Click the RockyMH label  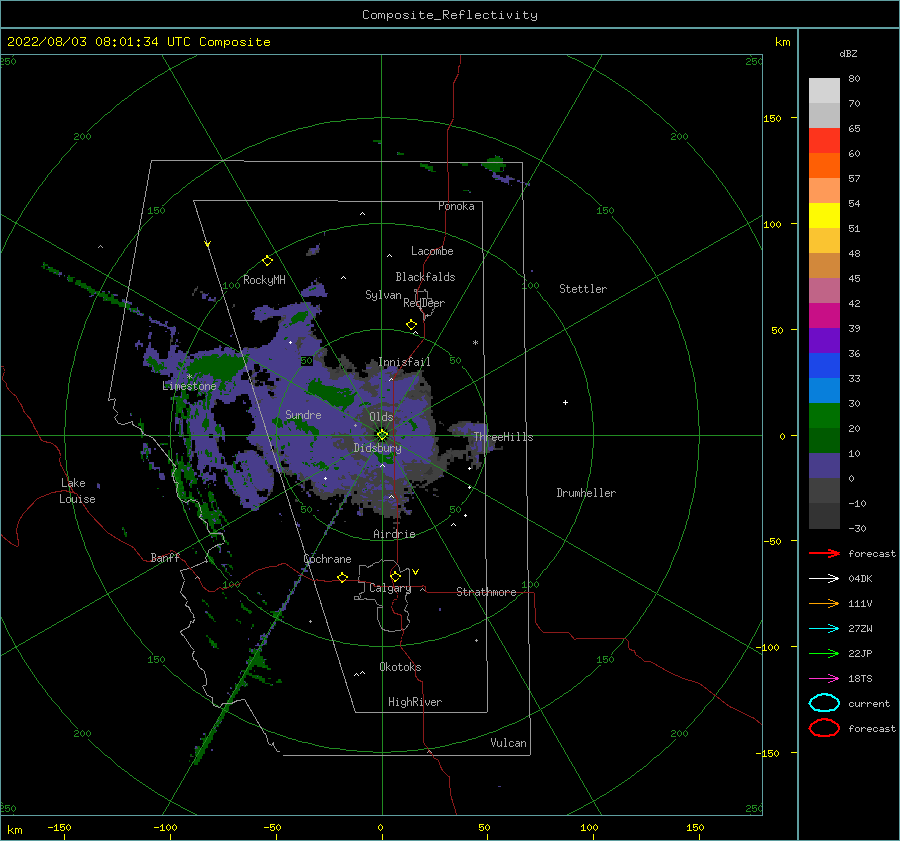pyautogui.click(x=264, y=280)
